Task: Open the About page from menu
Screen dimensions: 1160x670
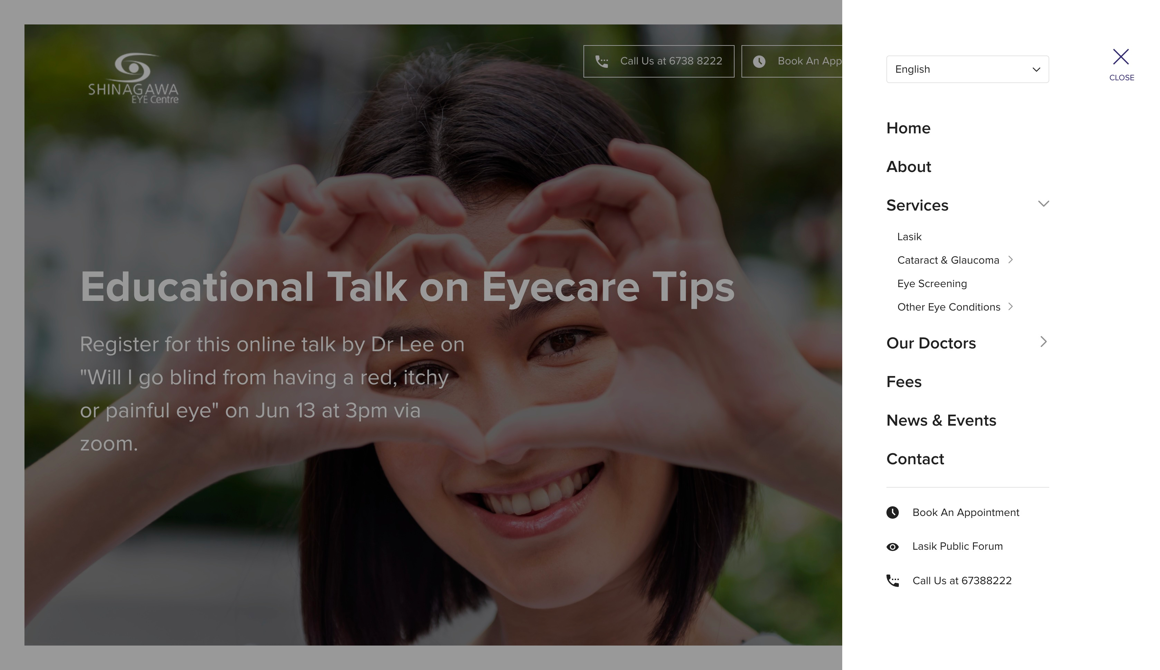Action: point(908,167)
